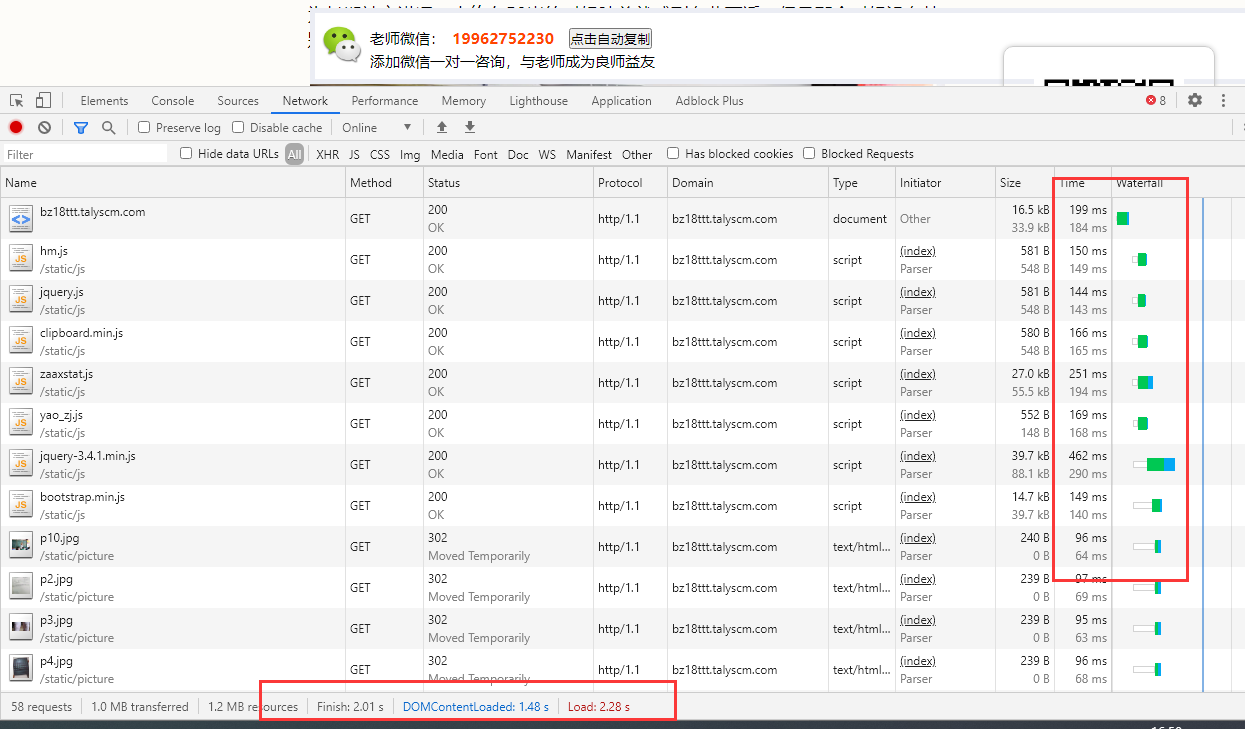Click the 点击自动复制 button
Viewport: 1245px width, 729px height.
tap(610, 39)
